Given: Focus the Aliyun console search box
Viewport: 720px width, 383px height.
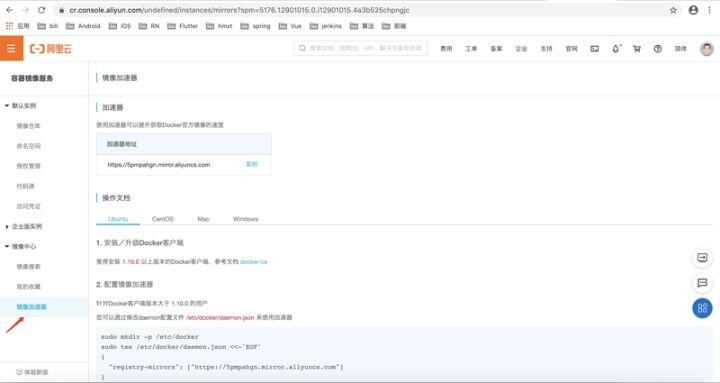Looking at the screenshot, I should click(x=360, y=48).
